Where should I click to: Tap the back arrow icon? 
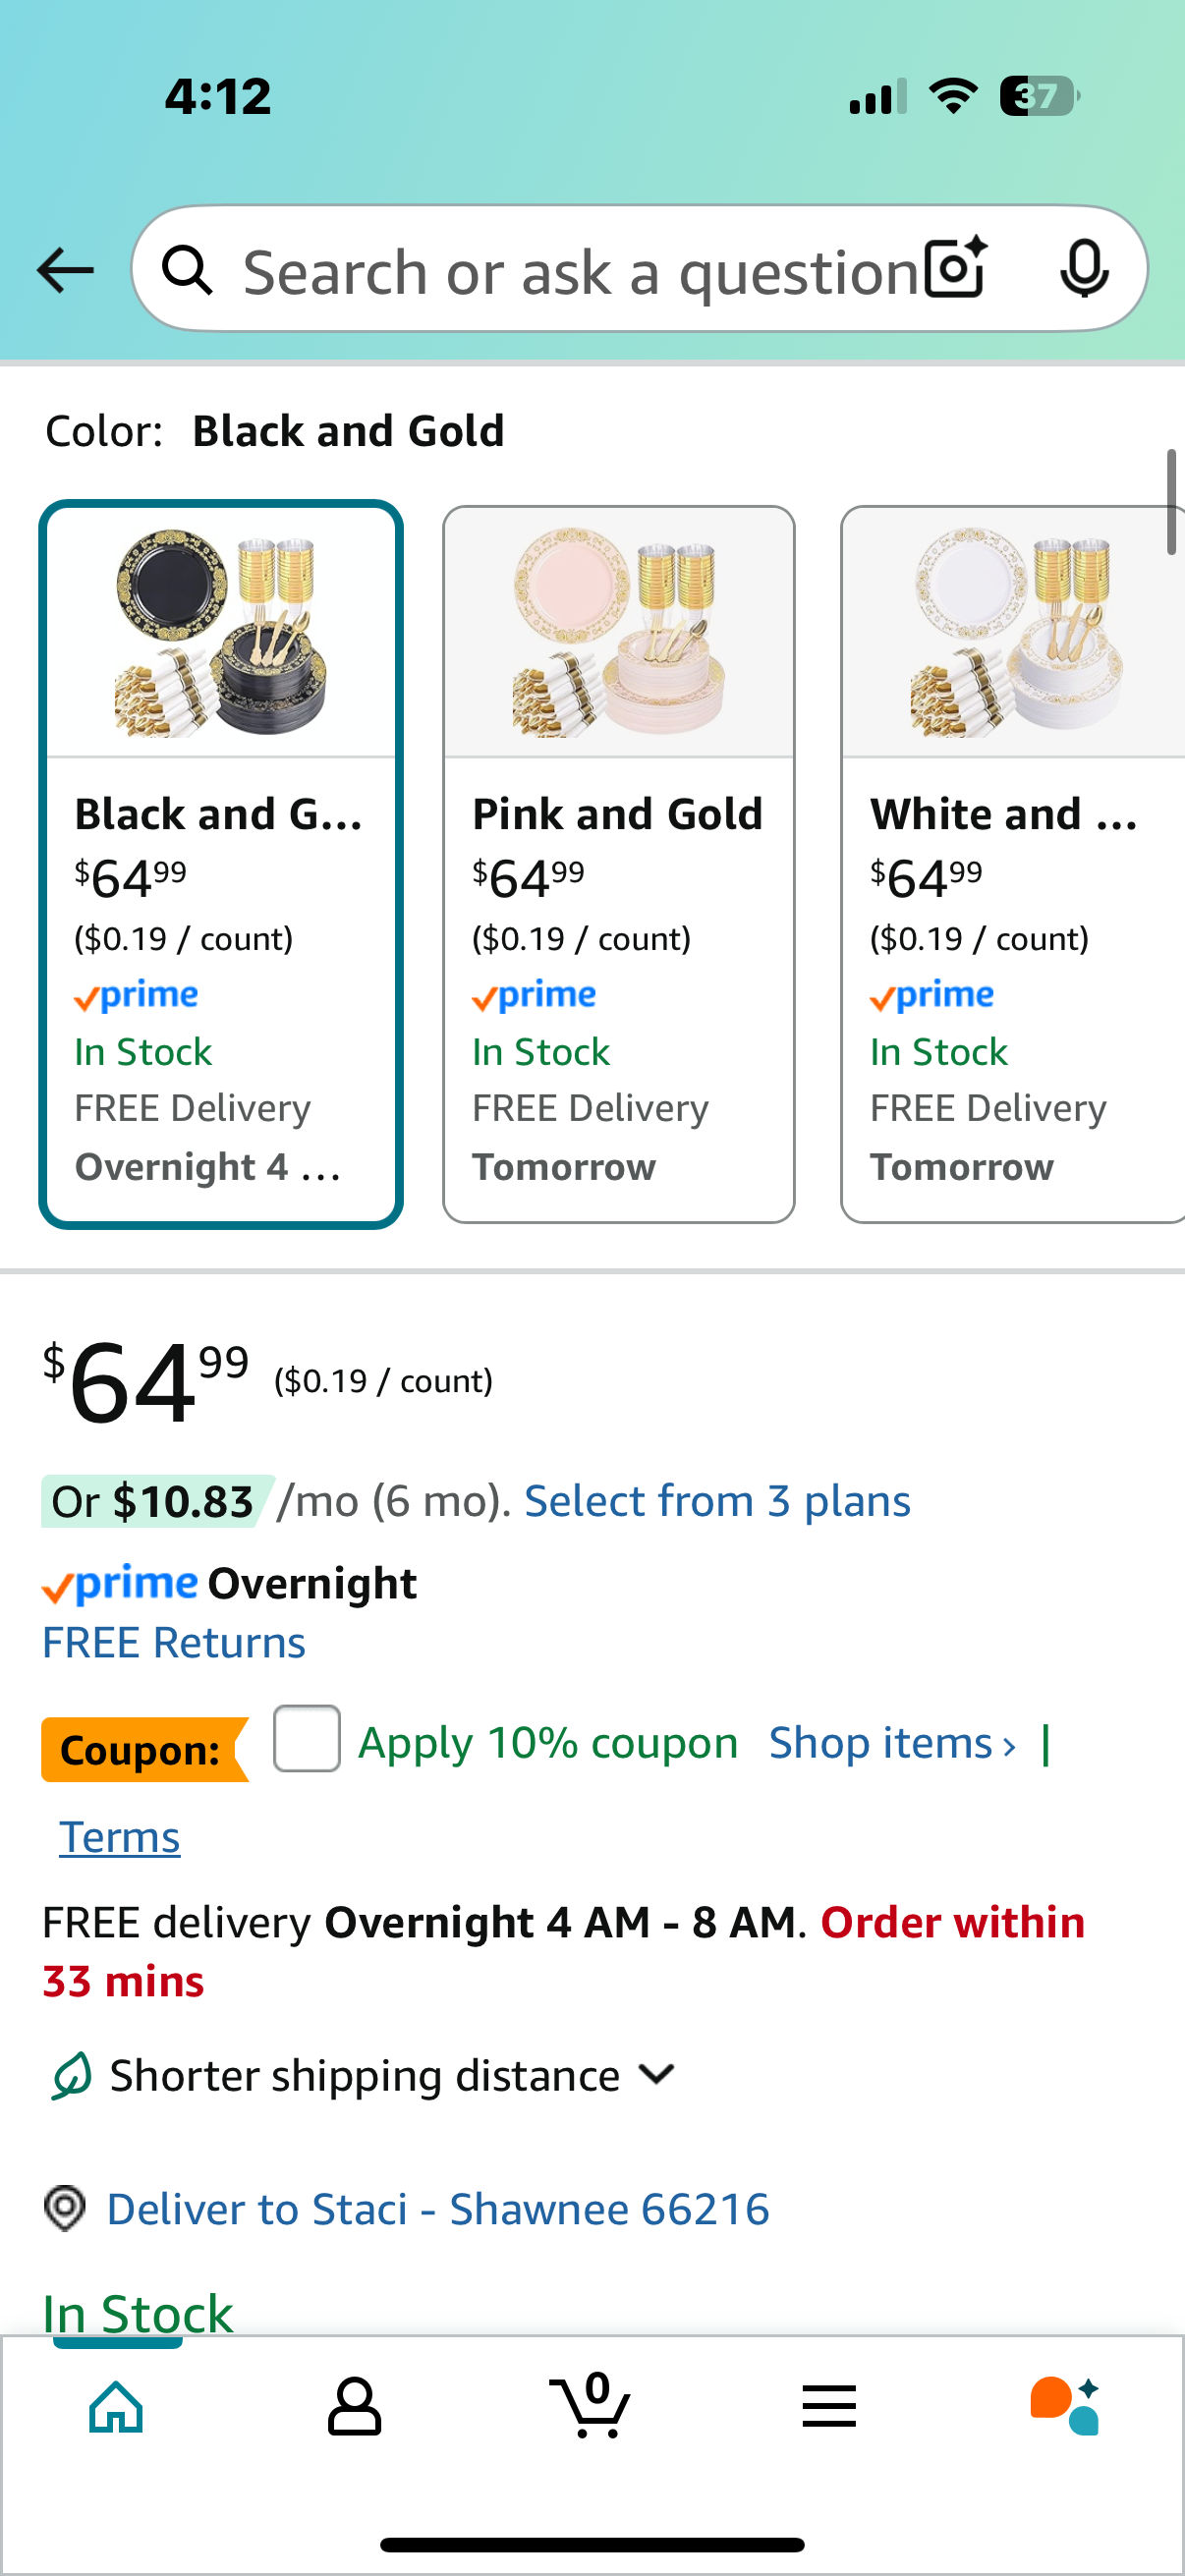[65, 270]
